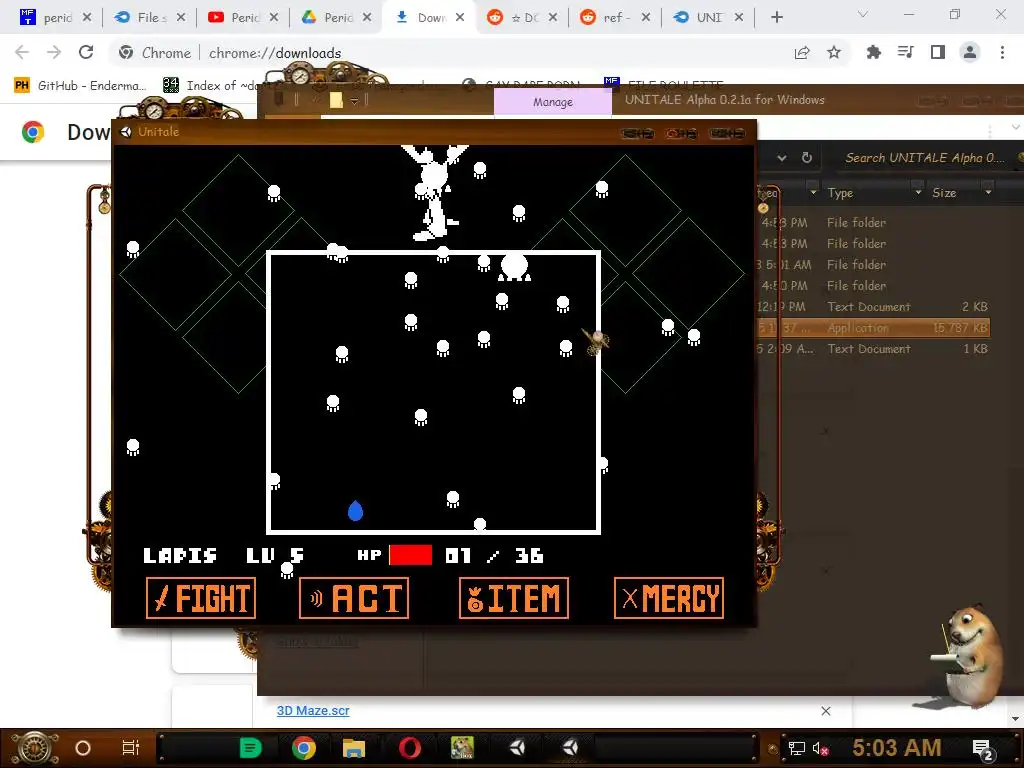Click the 5:03 AM taskbar clock
The width and height of the screenshot is (1024, 768).
pos(897,748)
